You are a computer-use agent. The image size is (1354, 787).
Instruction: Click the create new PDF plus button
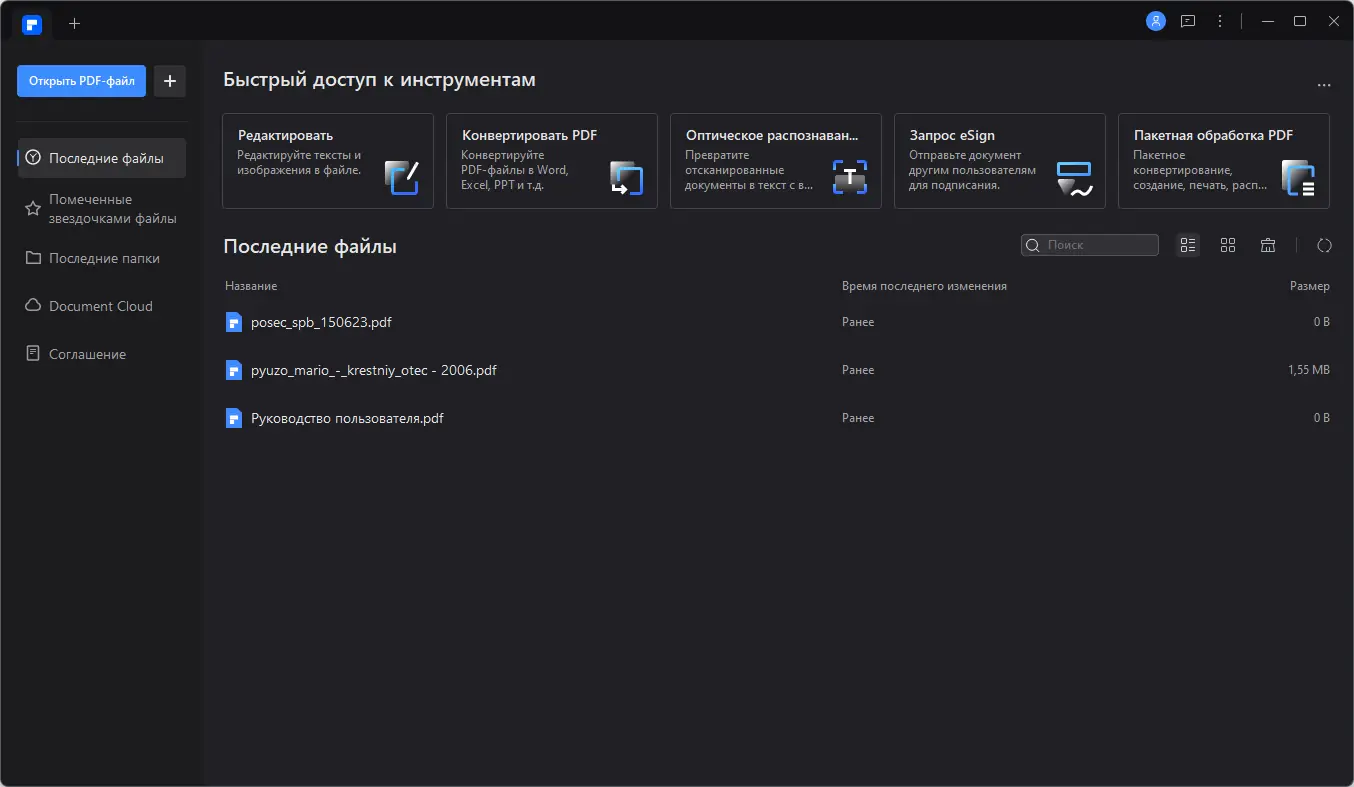[x=170, y=81]
